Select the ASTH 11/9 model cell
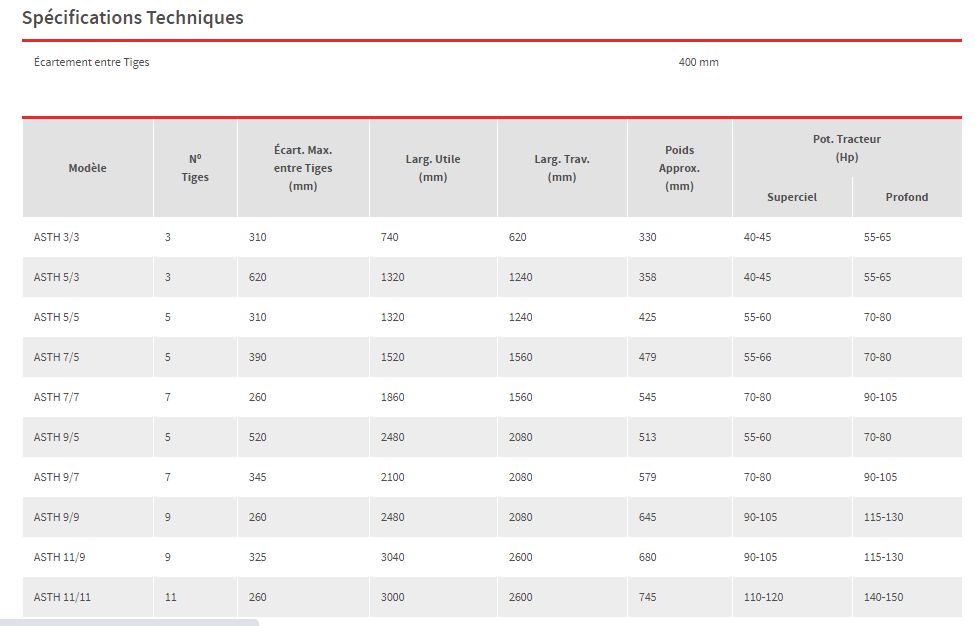Image resolution: width=975 pixels, height=626 pixels. coord(59,557)
